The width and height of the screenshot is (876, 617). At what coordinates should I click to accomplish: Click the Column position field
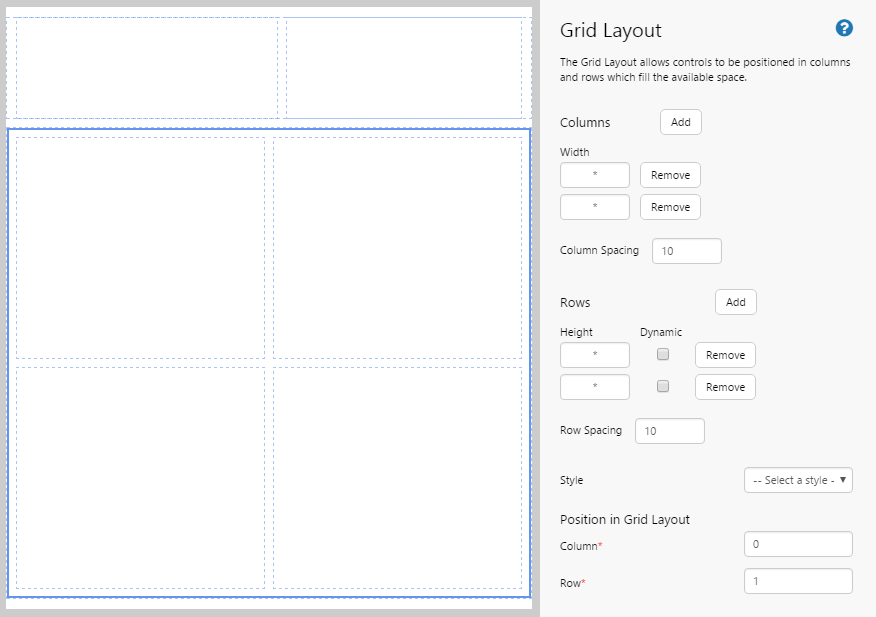(798, 544)
